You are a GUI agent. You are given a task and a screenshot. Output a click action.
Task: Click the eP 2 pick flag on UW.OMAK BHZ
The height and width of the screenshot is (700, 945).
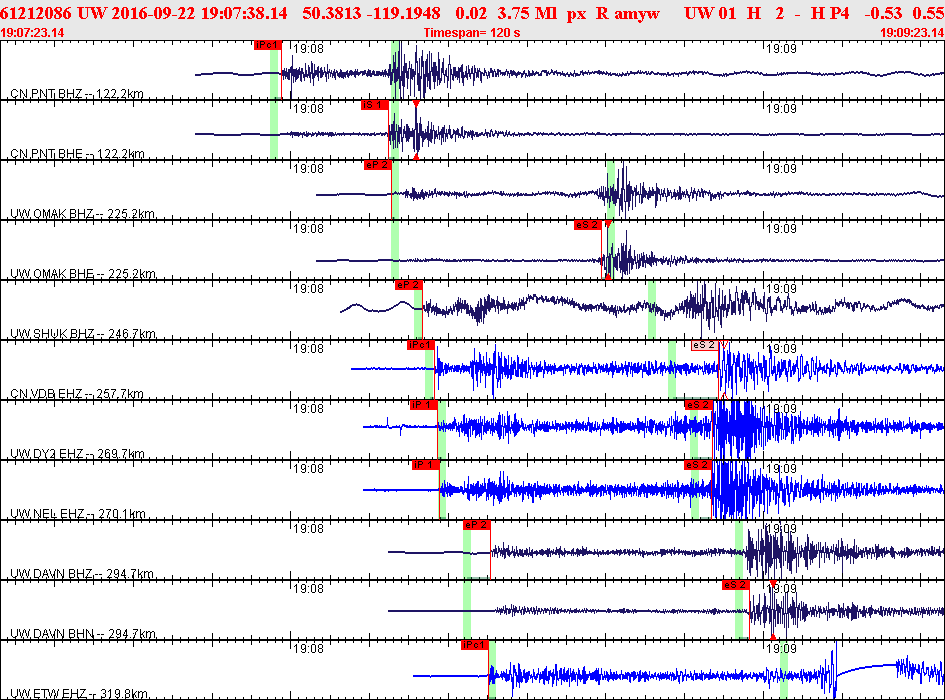378,165
